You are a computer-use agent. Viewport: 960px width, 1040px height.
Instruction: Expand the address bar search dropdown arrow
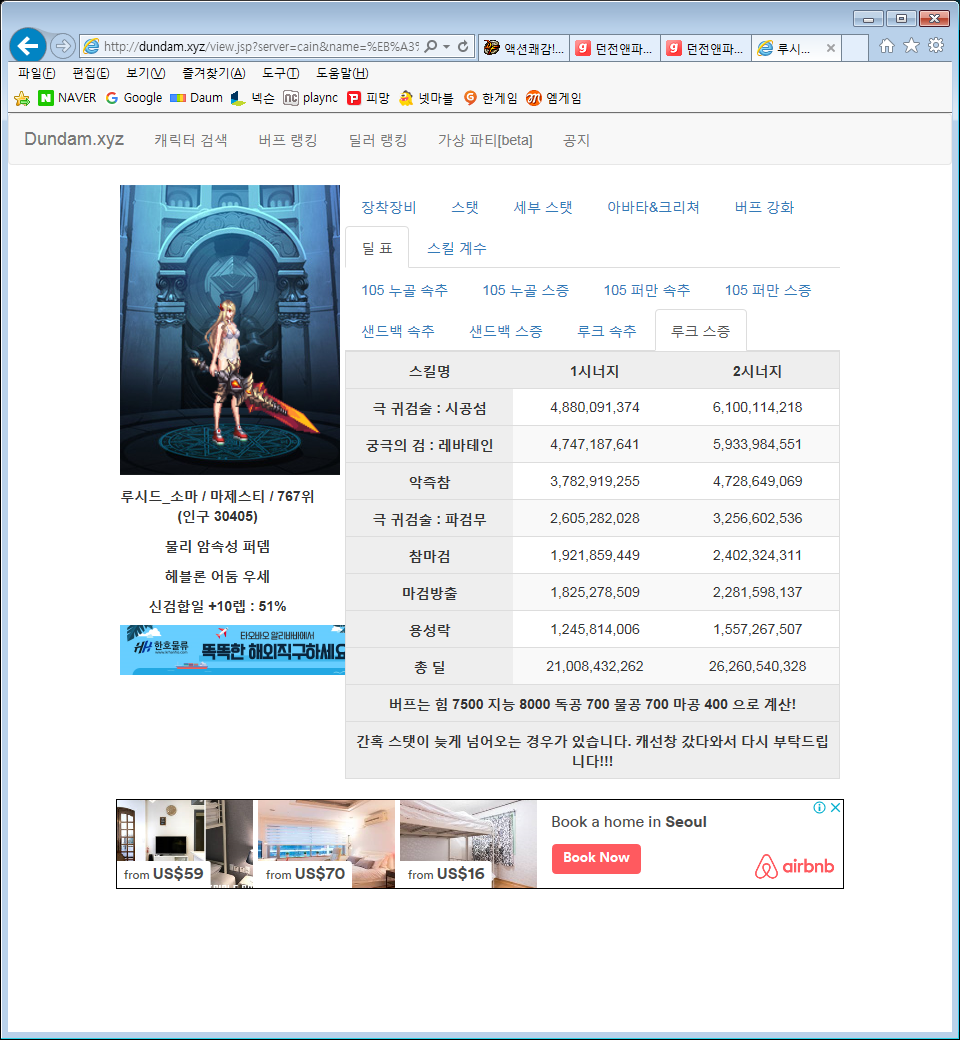click(x=446, y=46)
